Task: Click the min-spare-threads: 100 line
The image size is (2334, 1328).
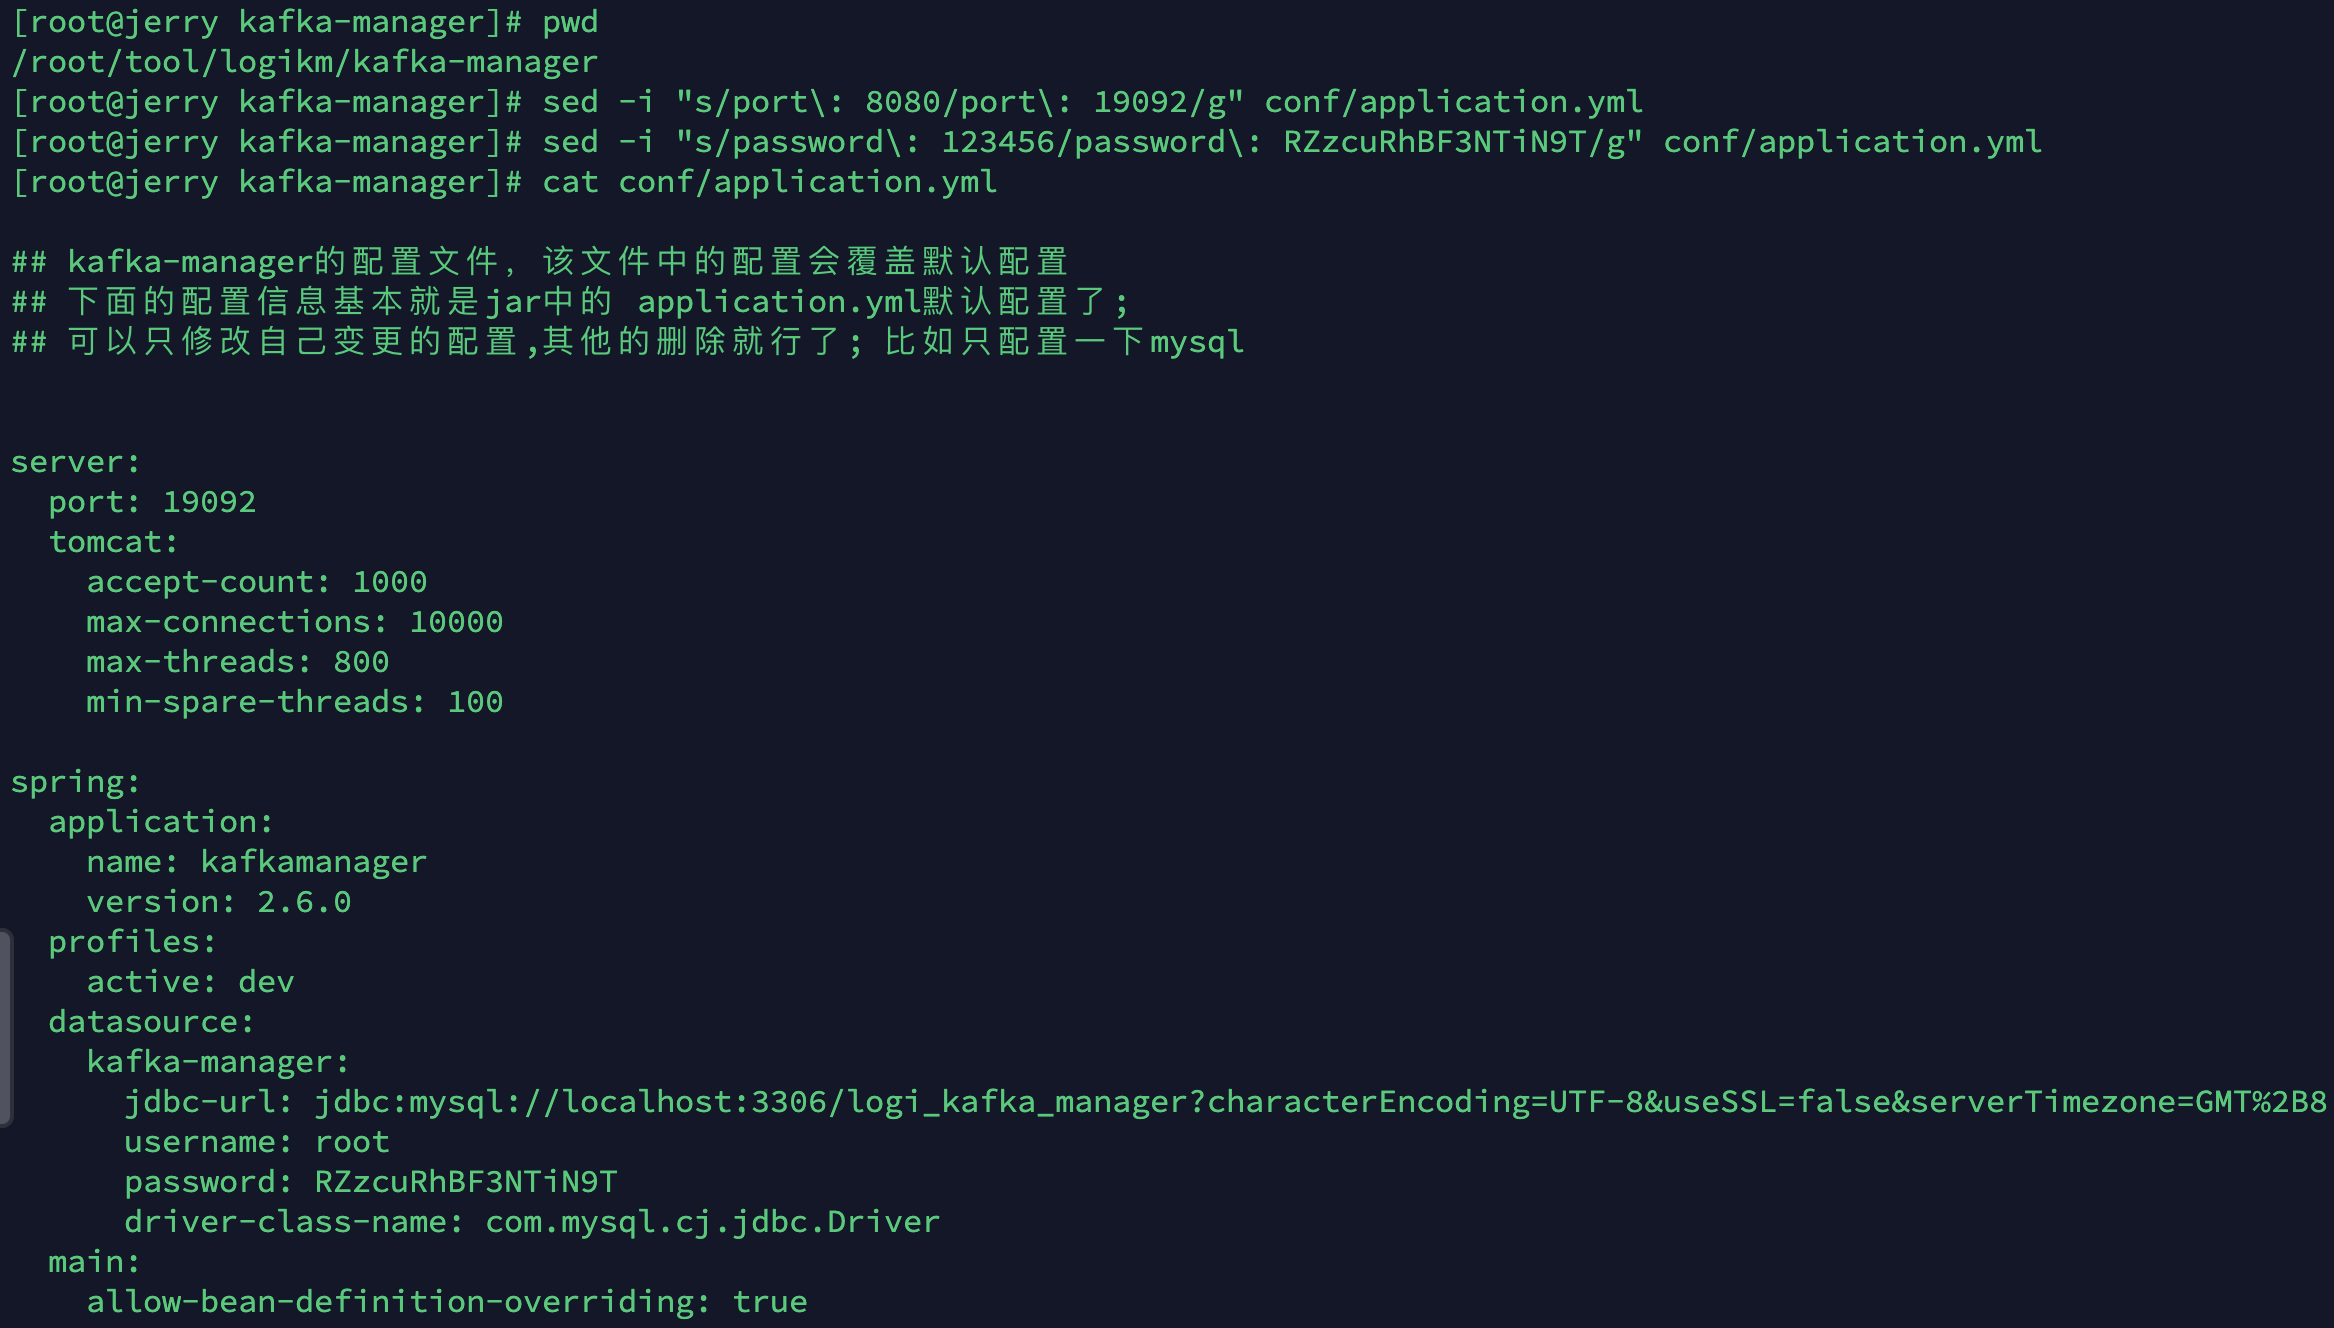Action: coord(294,702)
